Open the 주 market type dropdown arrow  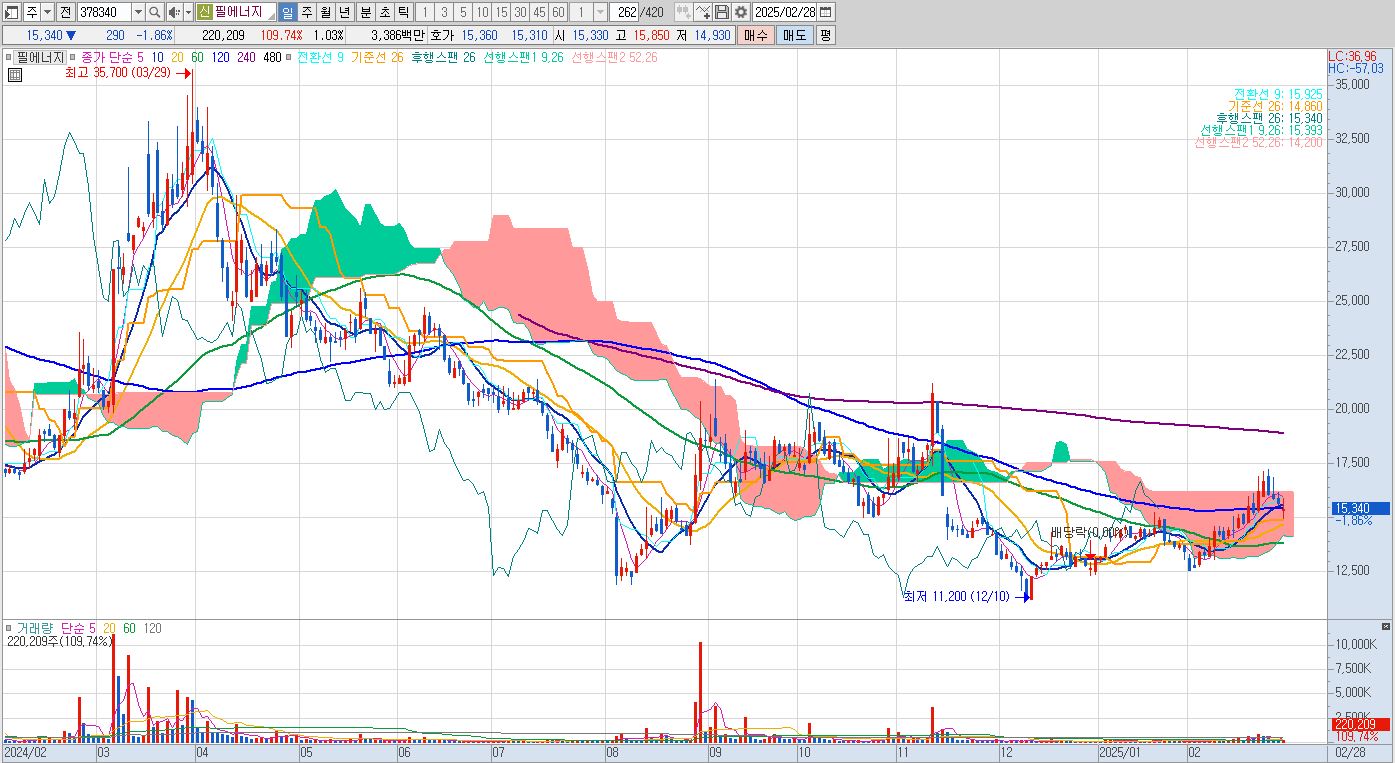pyautogui.click(x=48, y=12)
